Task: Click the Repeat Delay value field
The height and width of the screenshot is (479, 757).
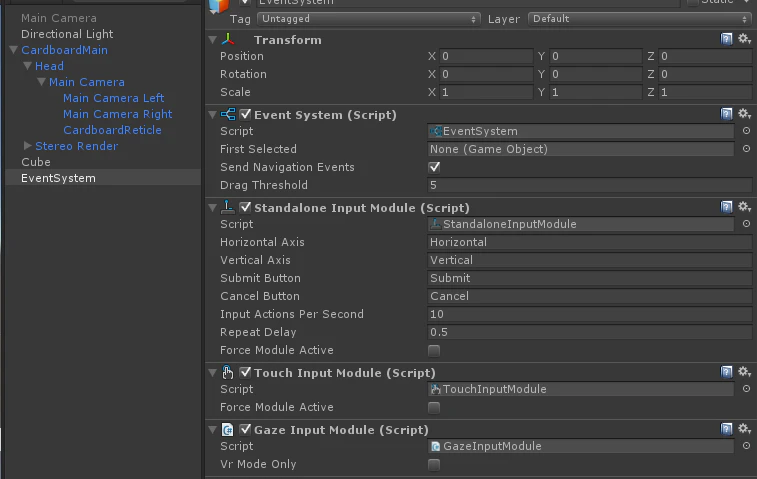Action: 590,332
